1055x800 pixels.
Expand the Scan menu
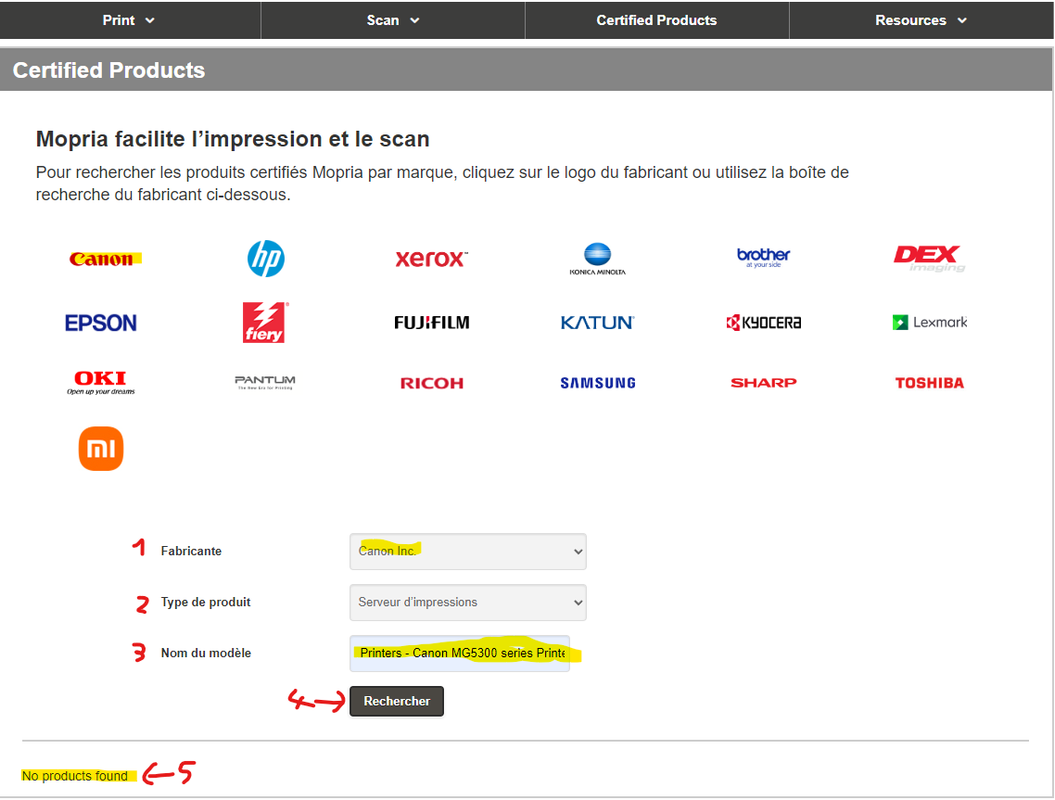pos(393,20)
